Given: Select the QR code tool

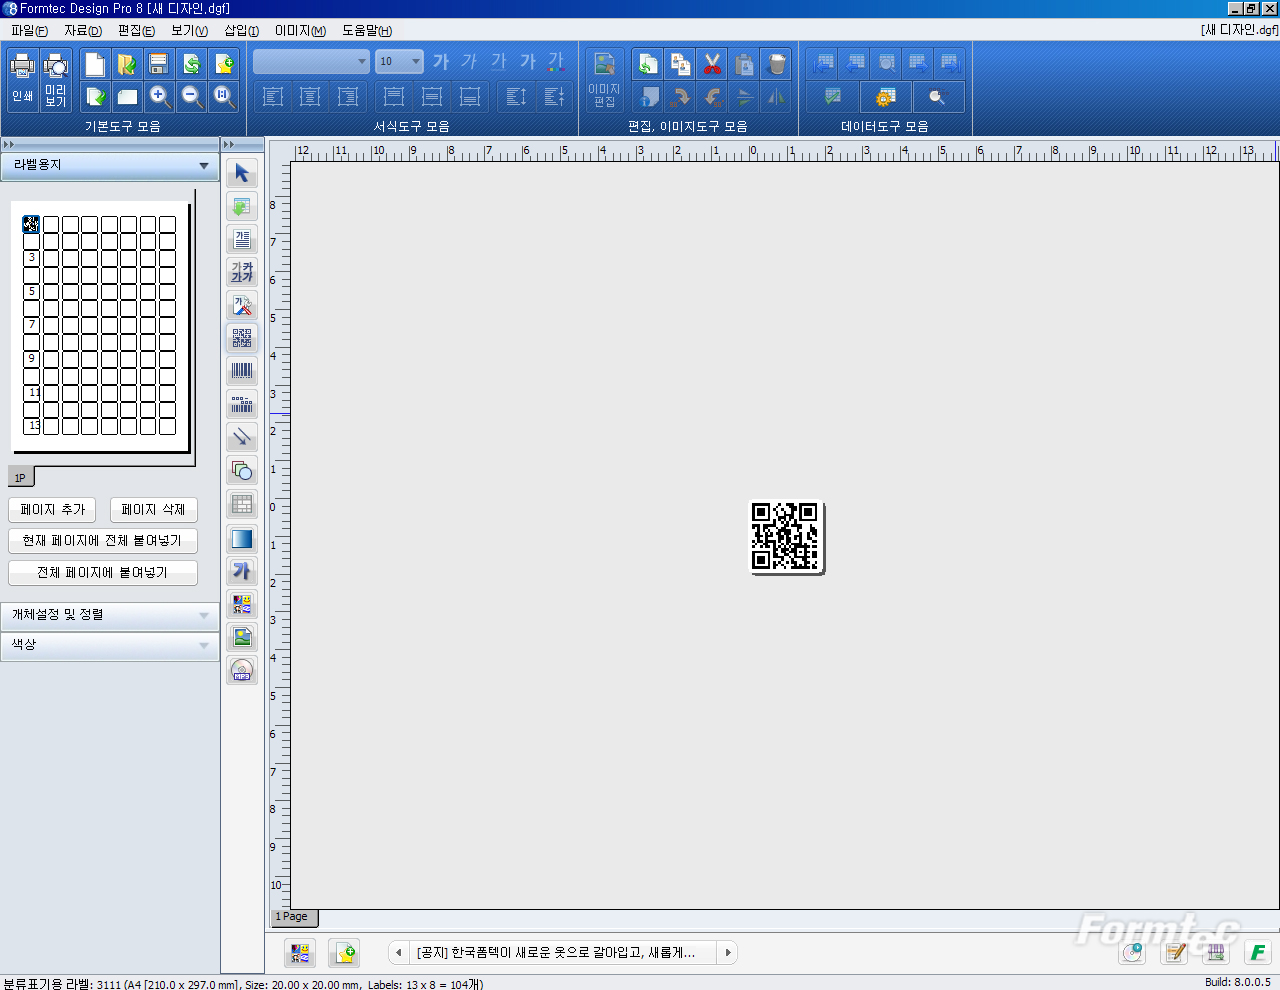Looking at the screenshot, I should 242,338.
